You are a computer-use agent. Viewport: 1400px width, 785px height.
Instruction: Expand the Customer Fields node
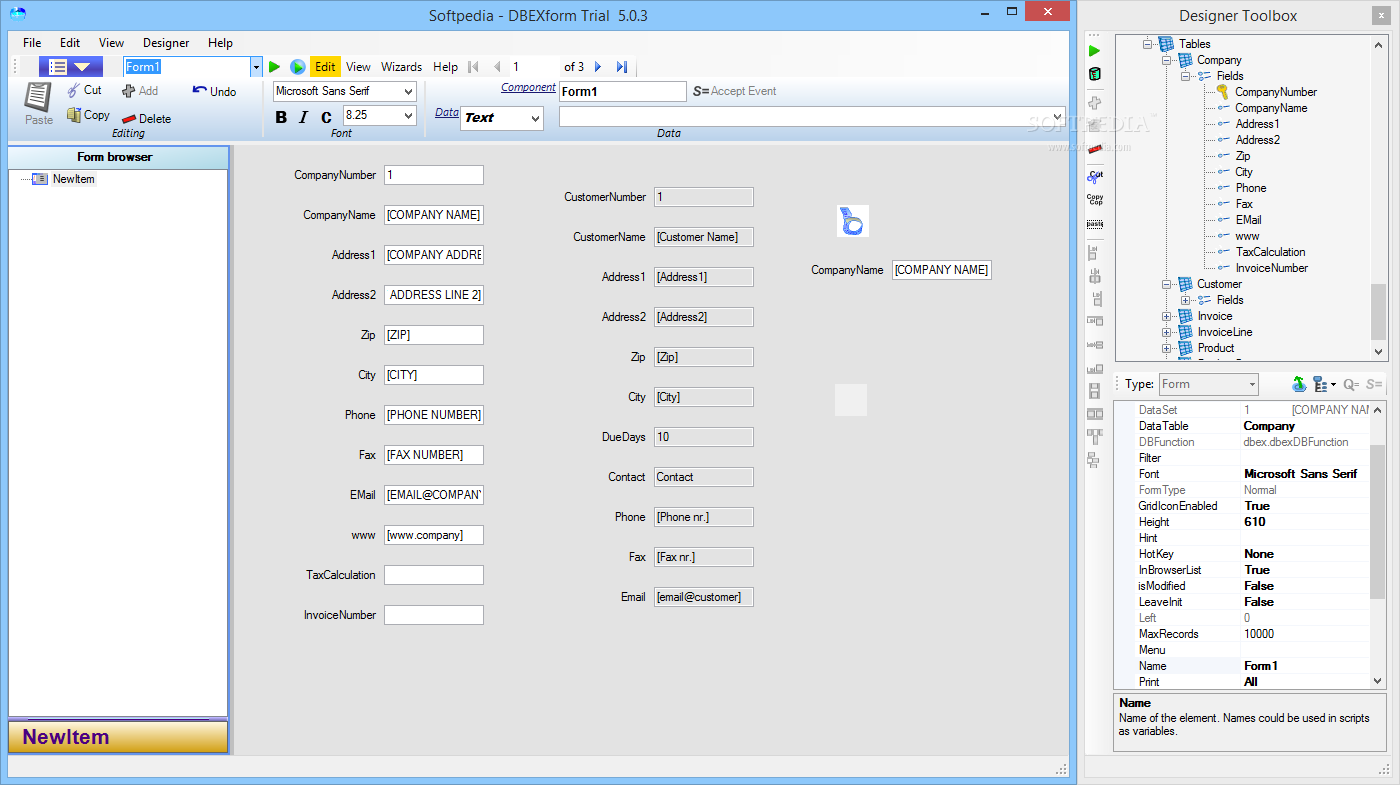coord(1185,300)
